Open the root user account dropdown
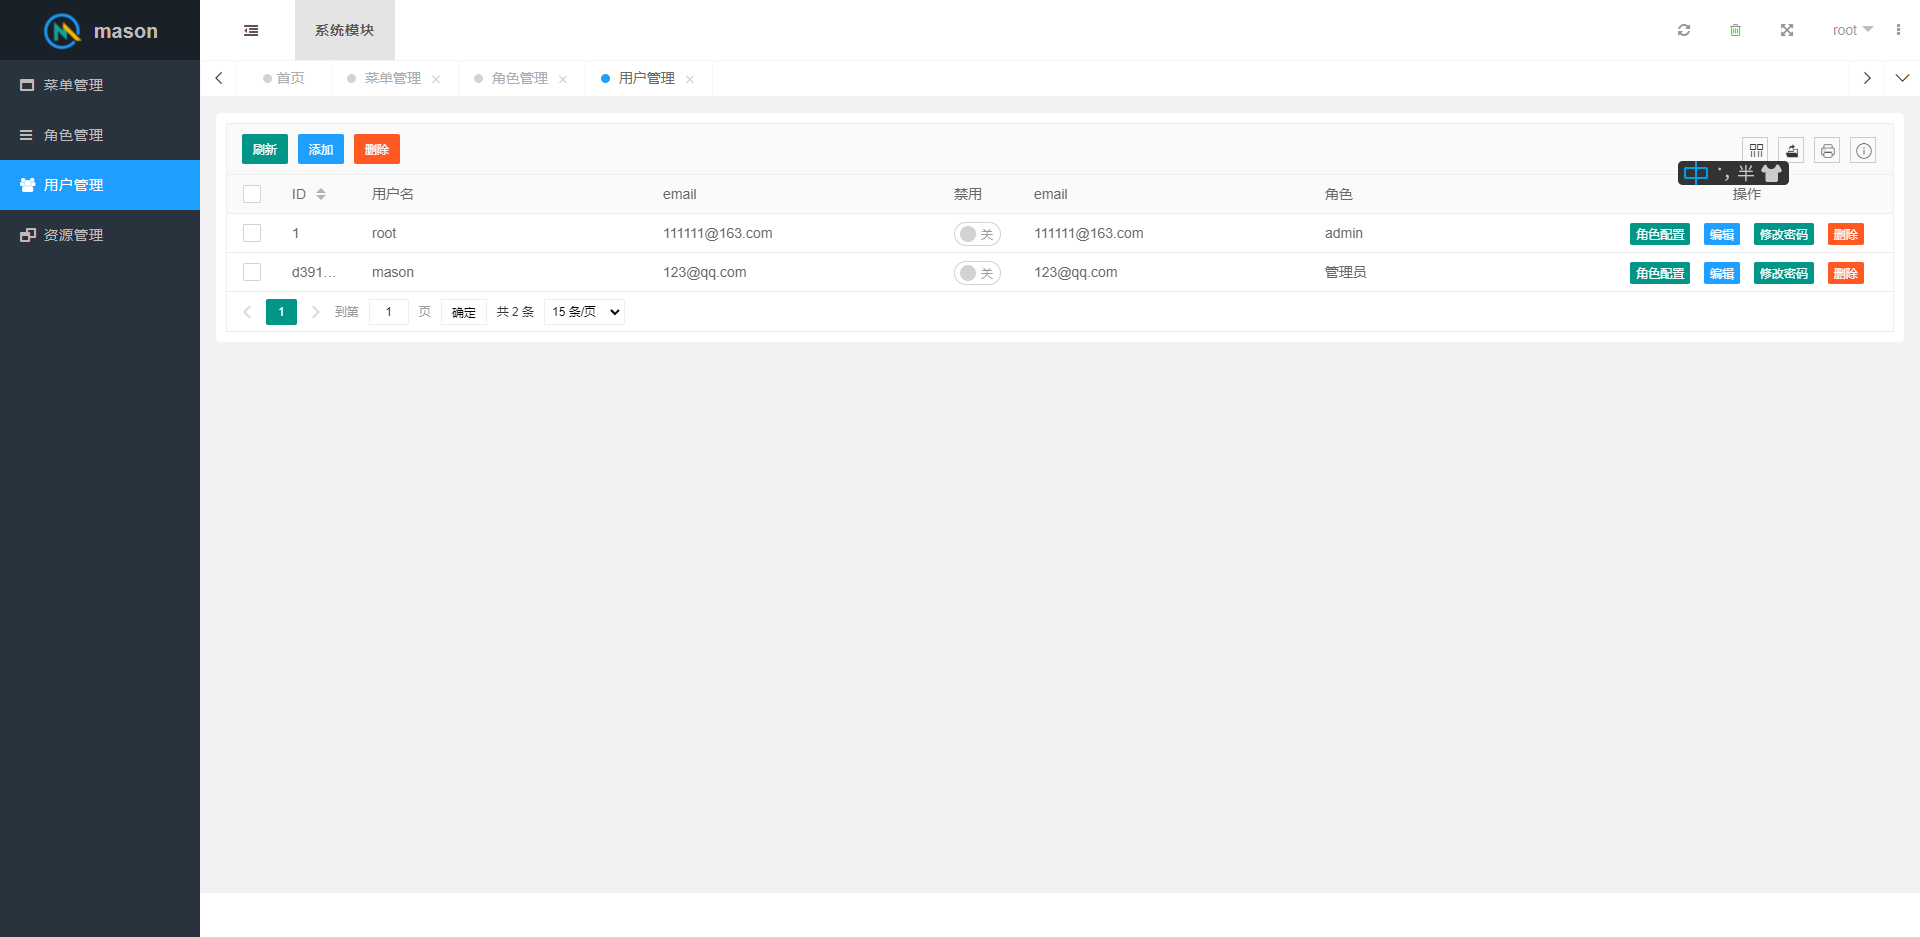 tap(1851, 30)
